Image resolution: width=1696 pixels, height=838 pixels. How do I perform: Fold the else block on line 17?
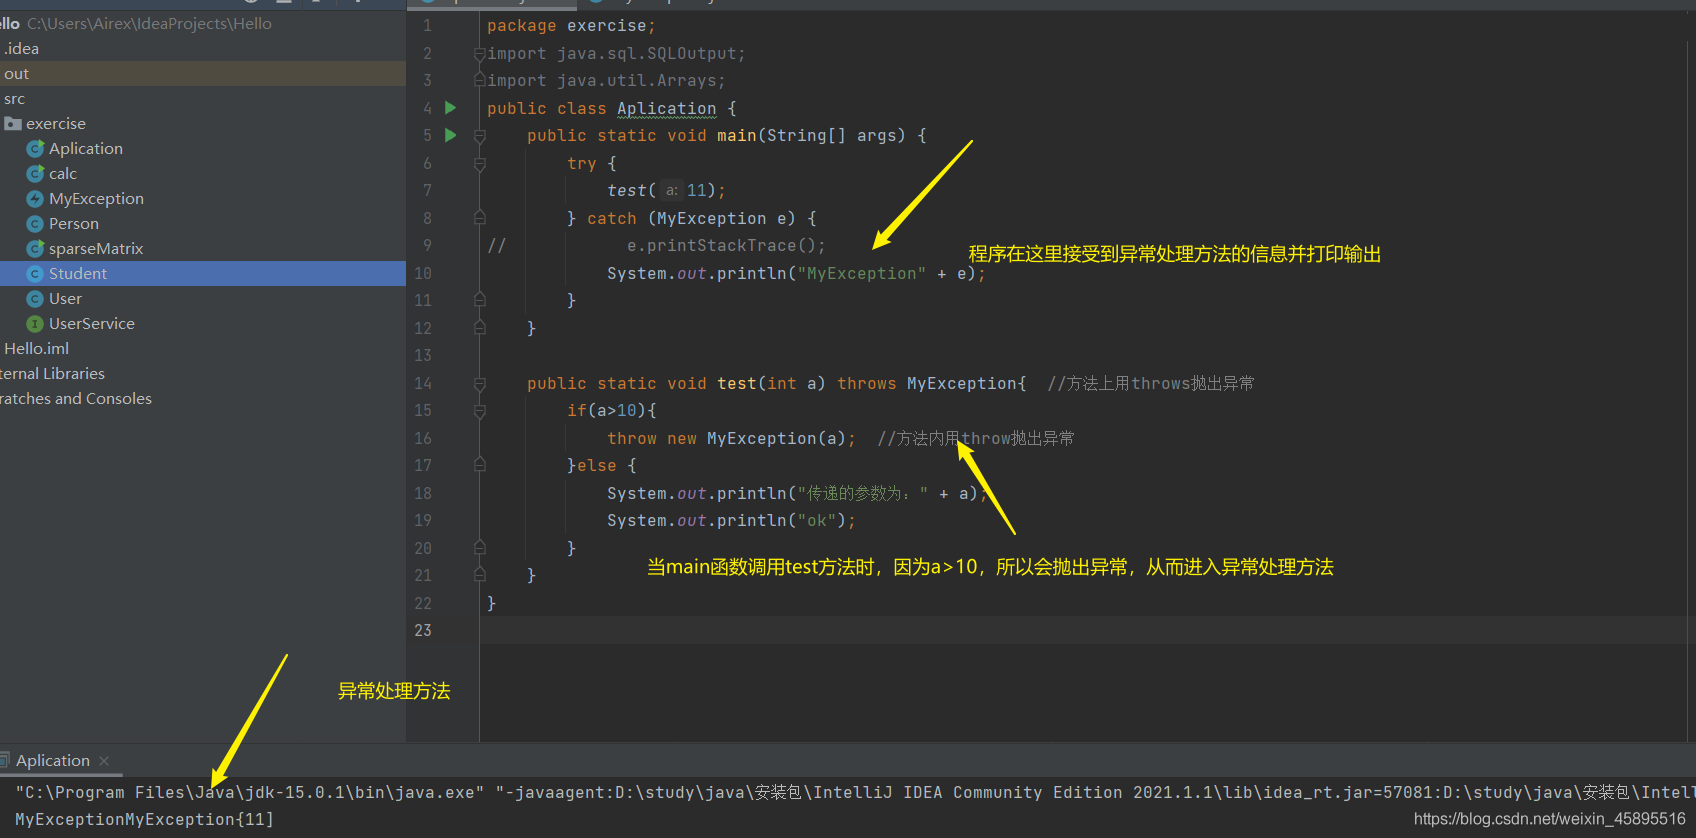[480, 465]
